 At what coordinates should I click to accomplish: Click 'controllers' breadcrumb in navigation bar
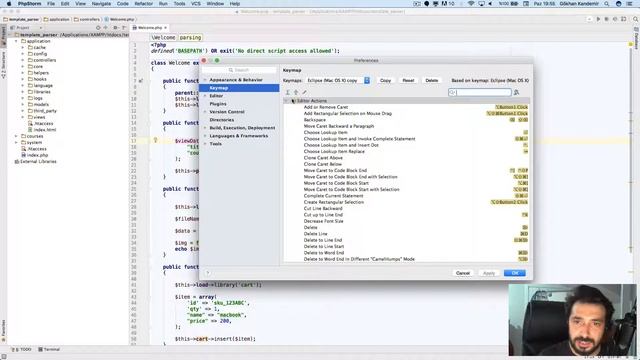pos(87,19)
